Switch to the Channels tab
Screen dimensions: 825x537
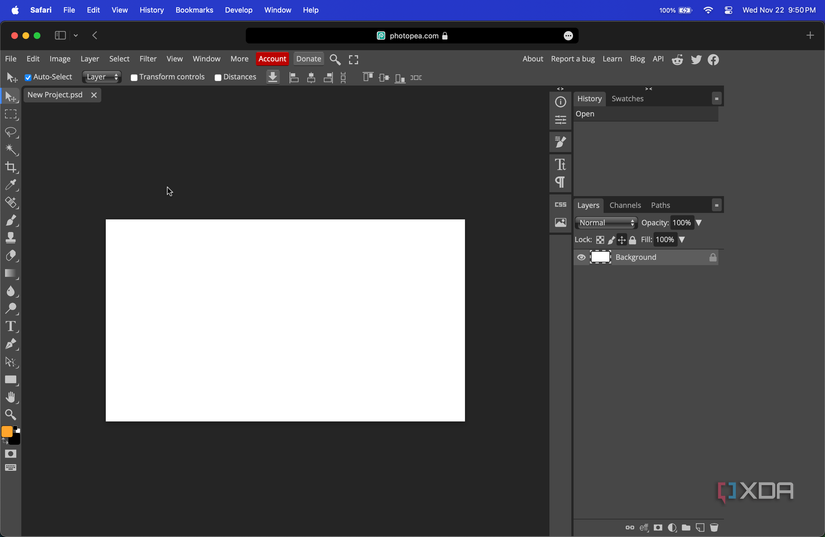625,205
